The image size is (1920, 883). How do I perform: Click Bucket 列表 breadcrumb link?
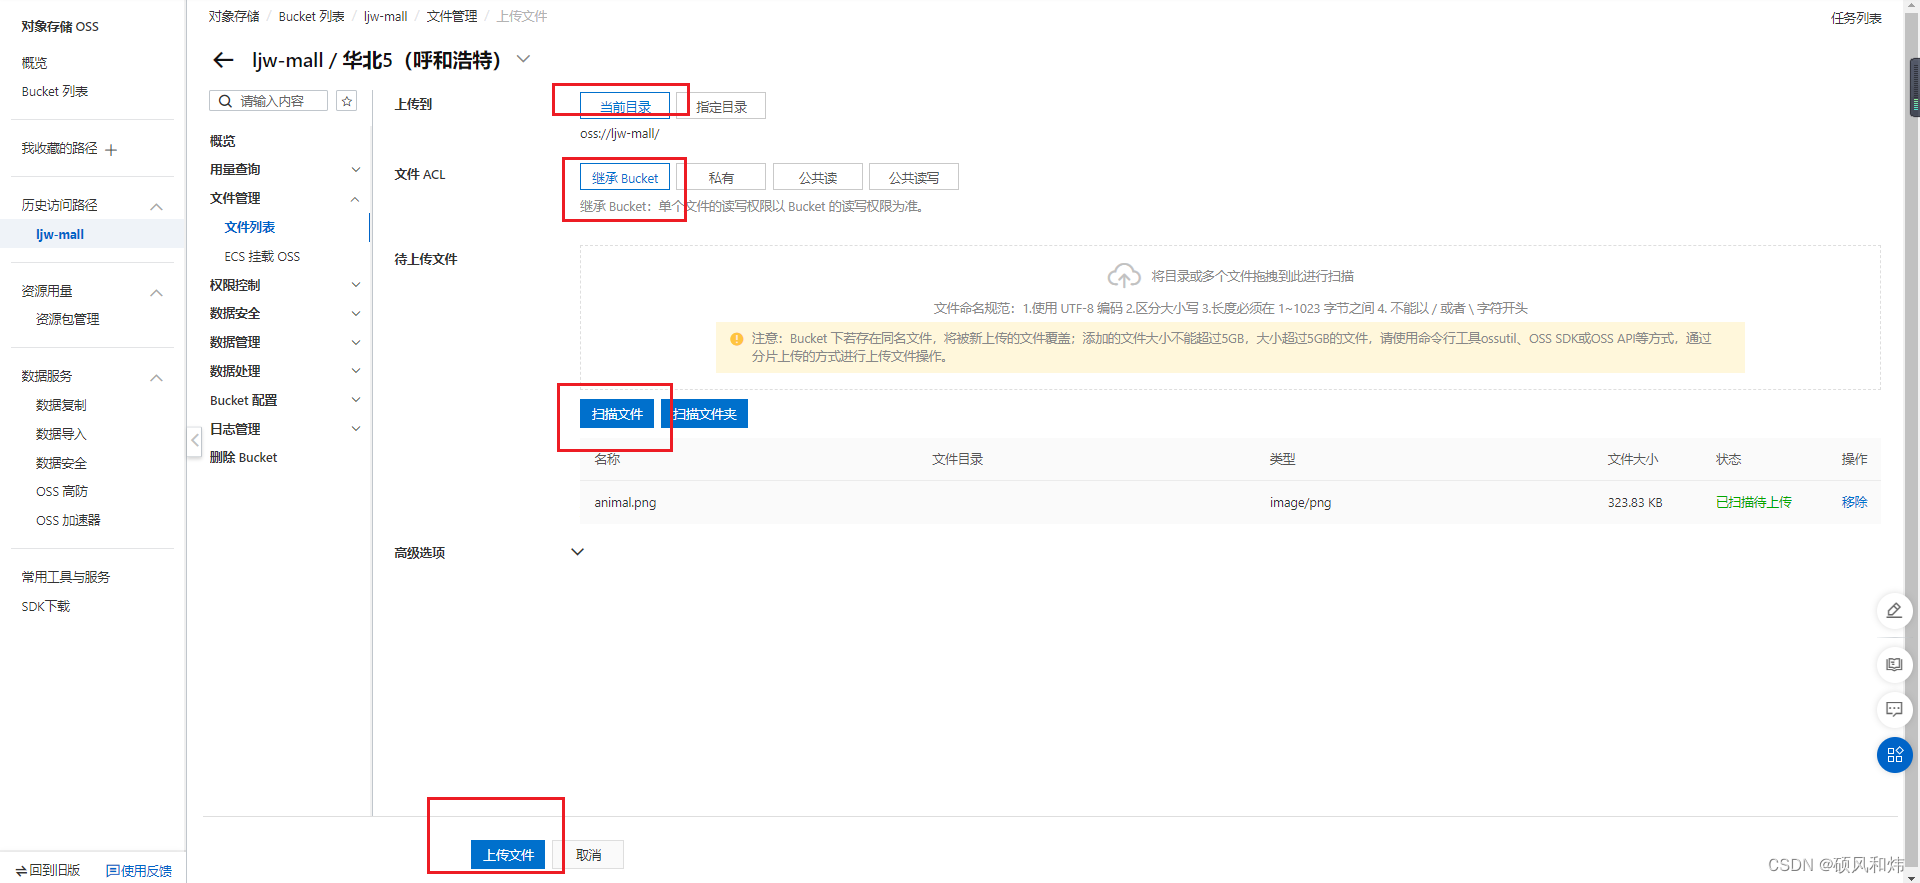click(311, 16)
